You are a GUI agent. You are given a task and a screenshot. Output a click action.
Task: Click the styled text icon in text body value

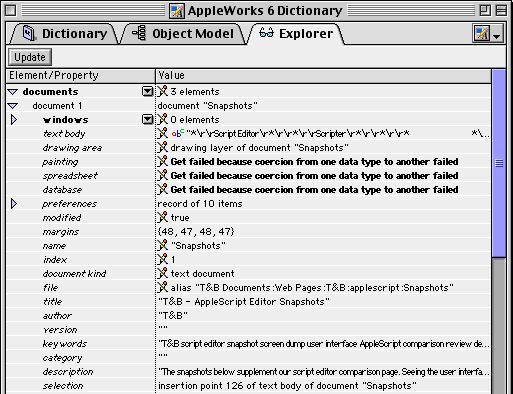[x=178, y=133]
